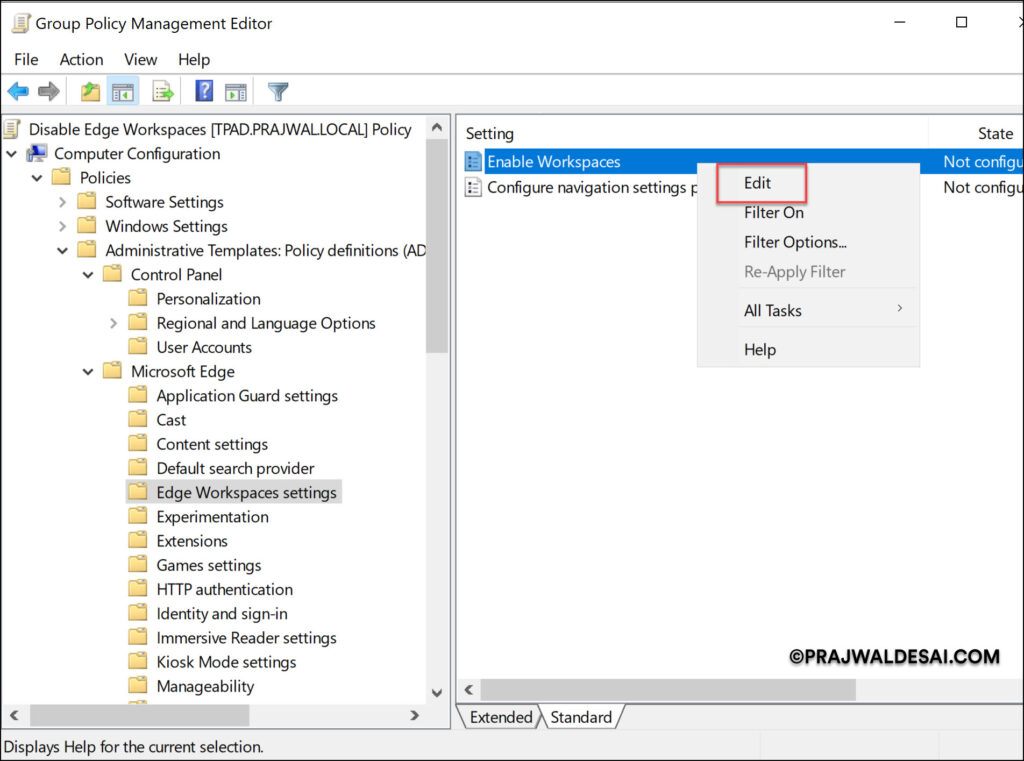Viewport: 1024px width, 761px height.
Task: Click settings pane horizontal scroll left arrow
Action: 469,690
